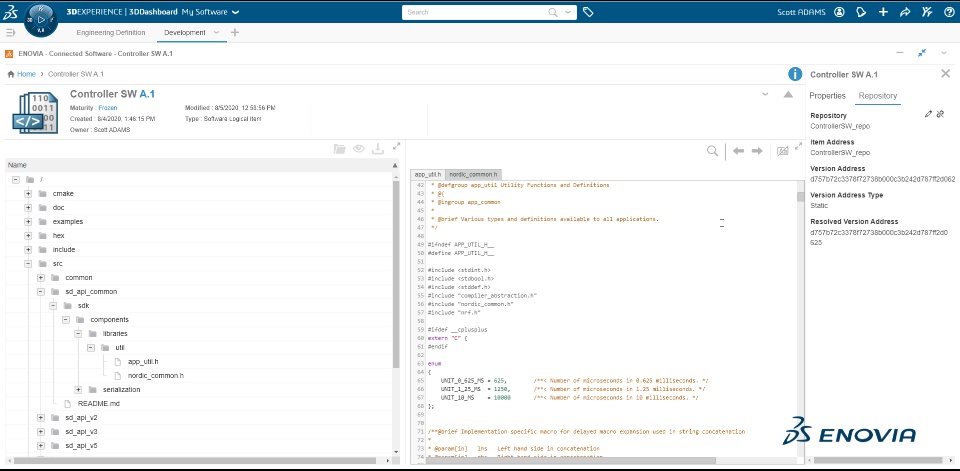Open the help question mark icon

(x=949, y=12)
